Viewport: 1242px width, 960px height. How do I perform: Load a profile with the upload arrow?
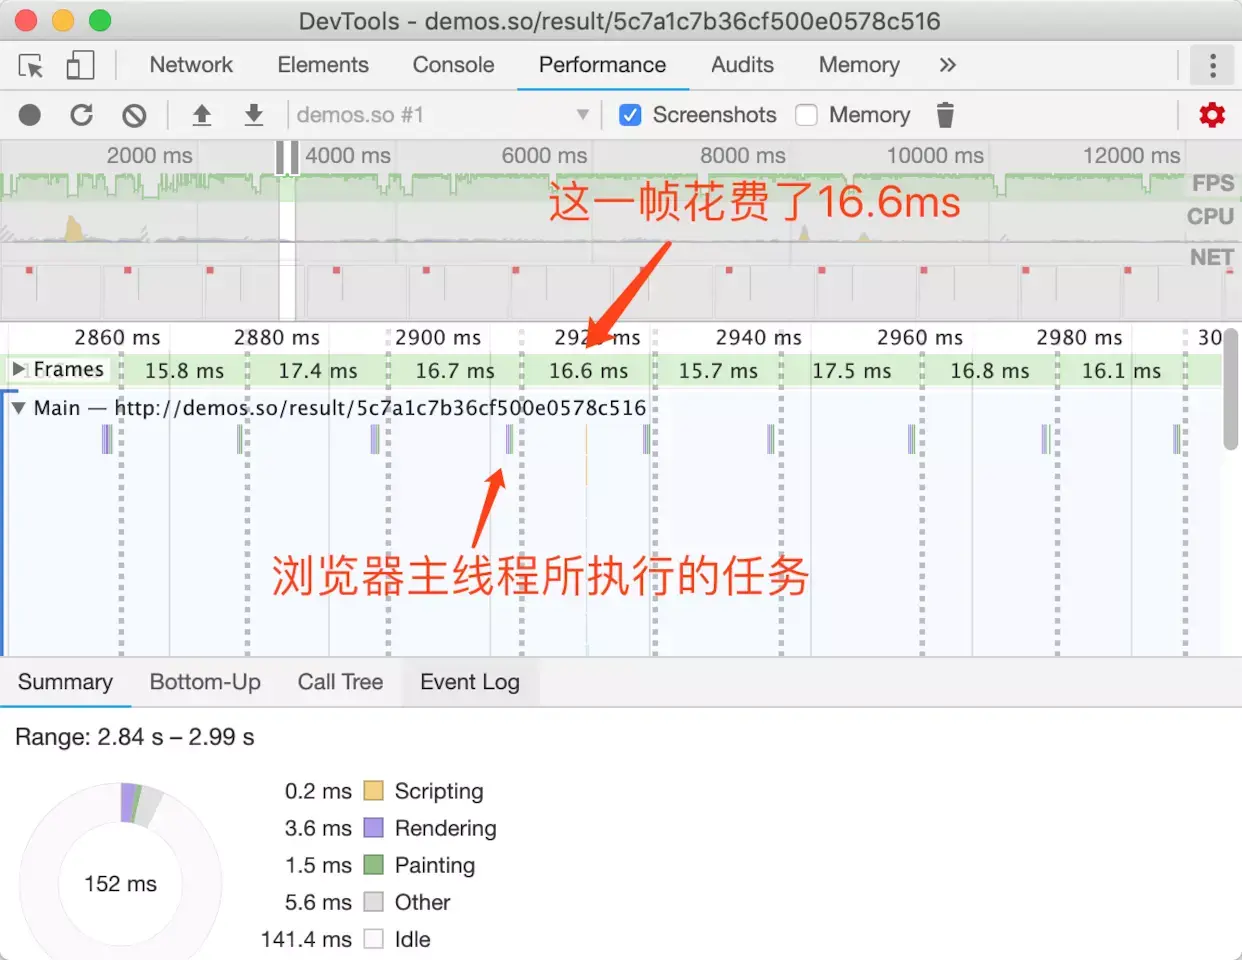pyautogui.click(x=202, y=115)
